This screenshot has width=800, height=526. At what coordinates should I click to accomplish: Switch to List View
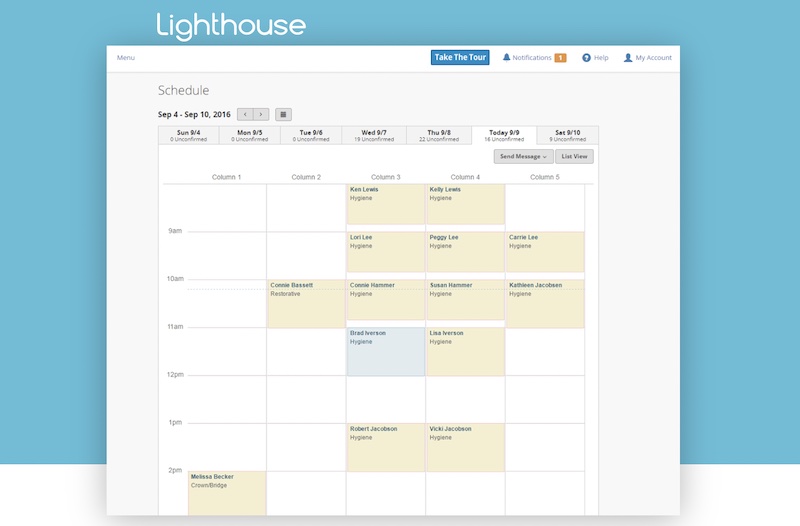574,156
